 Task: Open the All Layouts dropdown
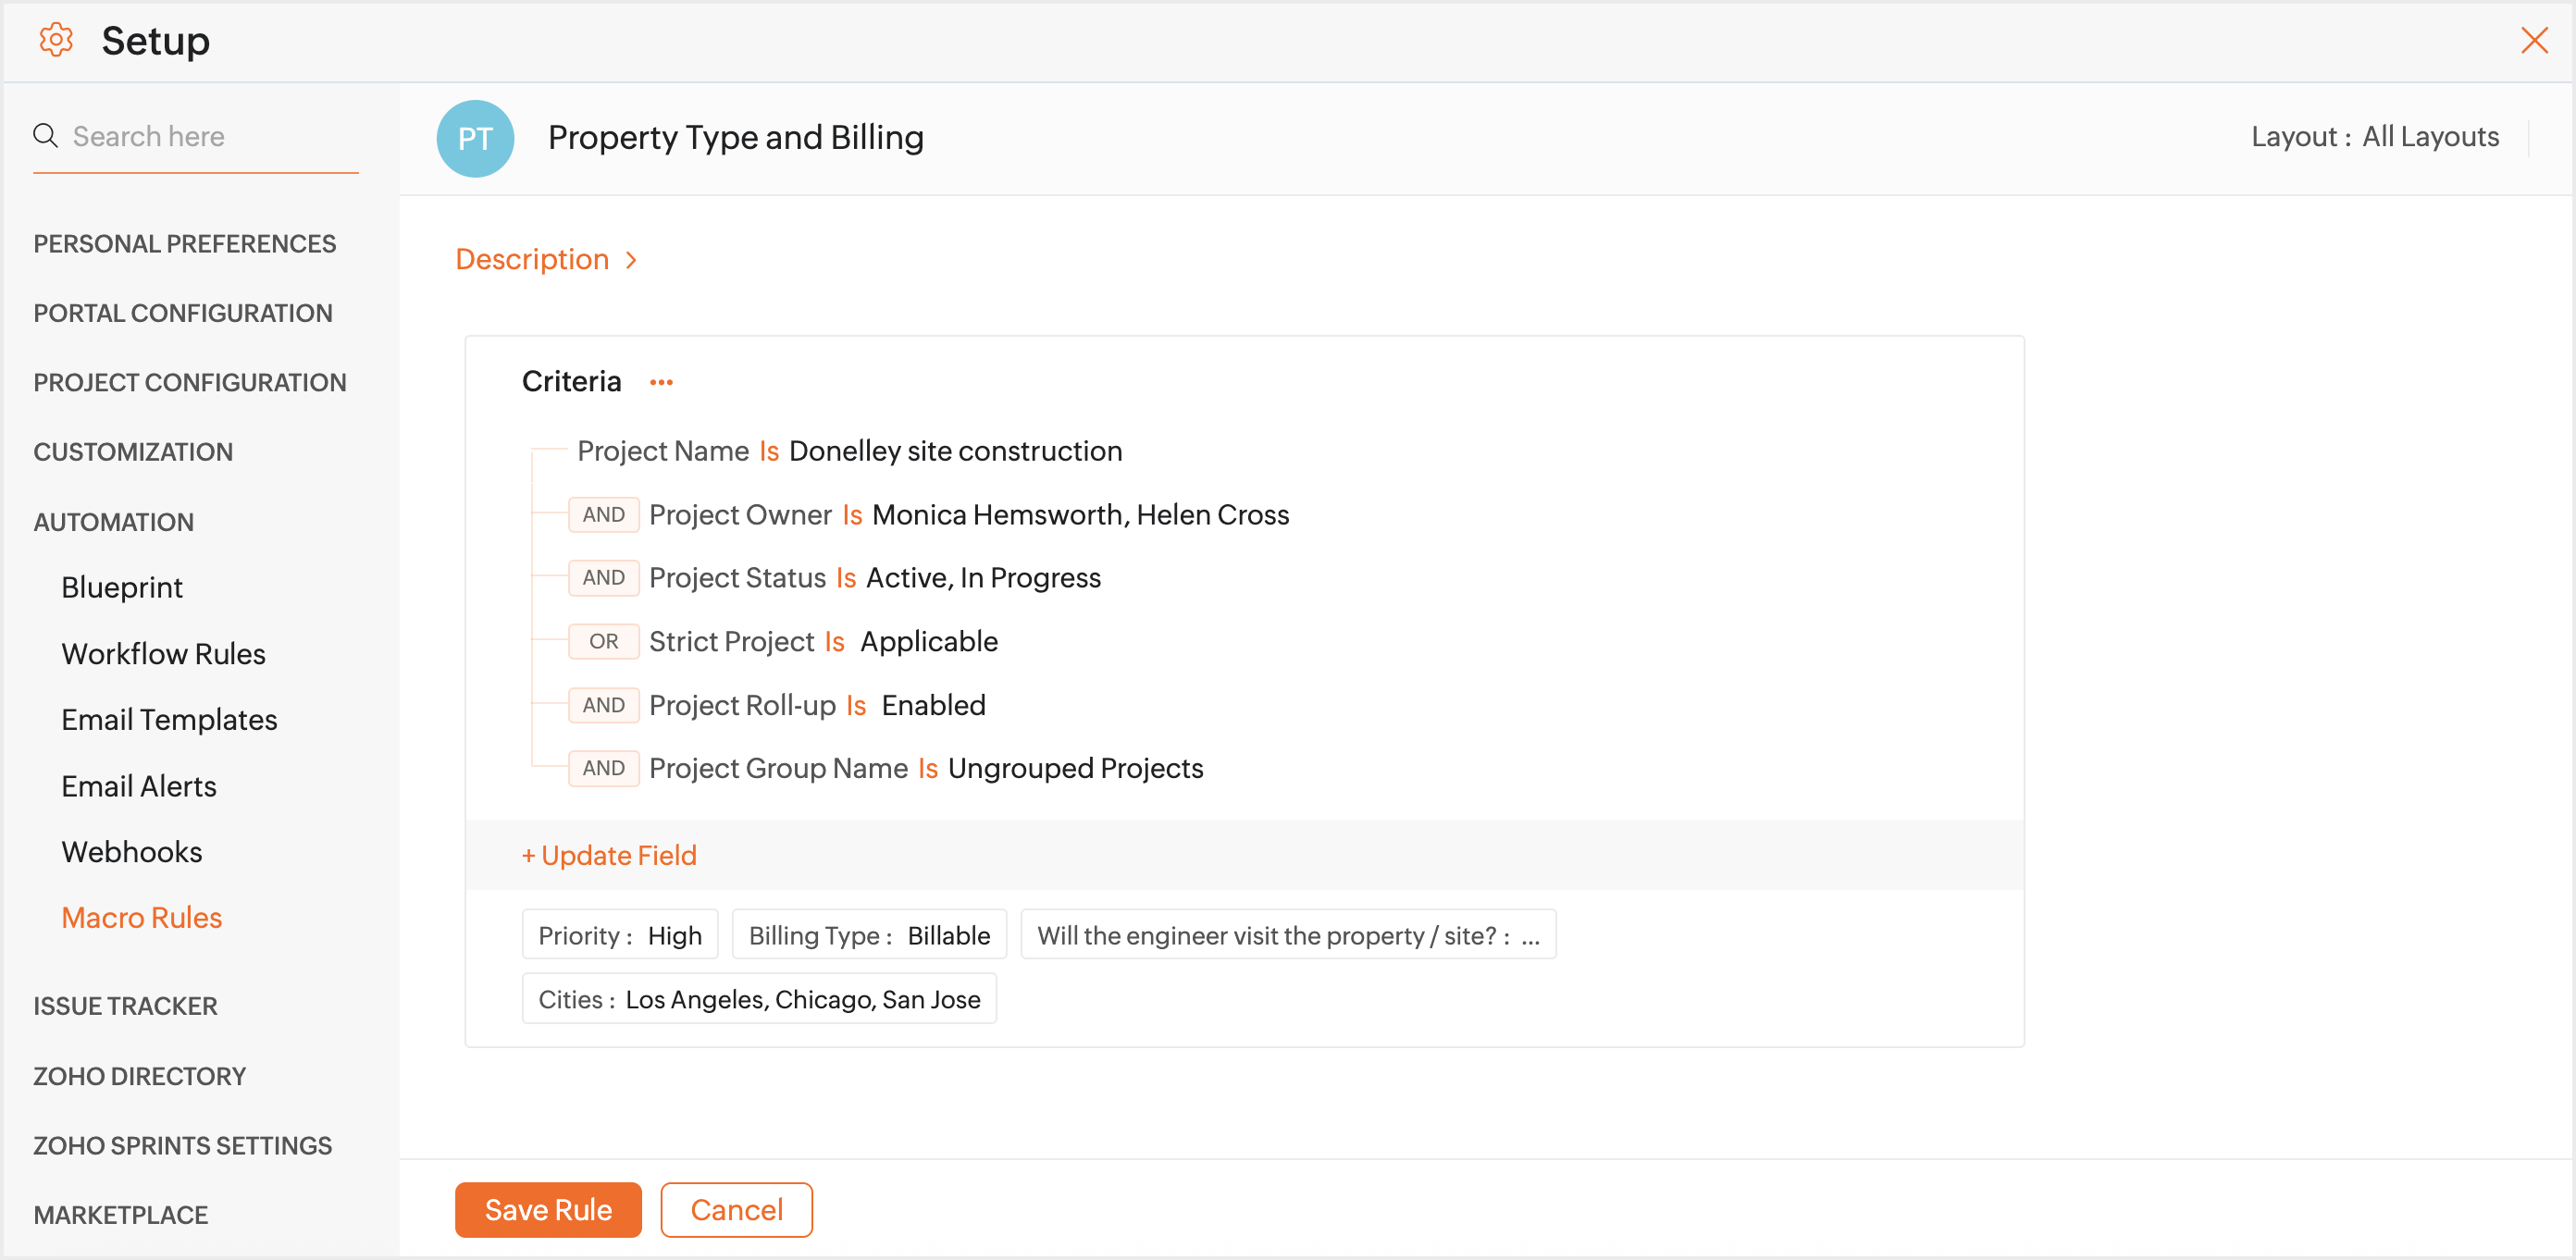click(2430, 137)
